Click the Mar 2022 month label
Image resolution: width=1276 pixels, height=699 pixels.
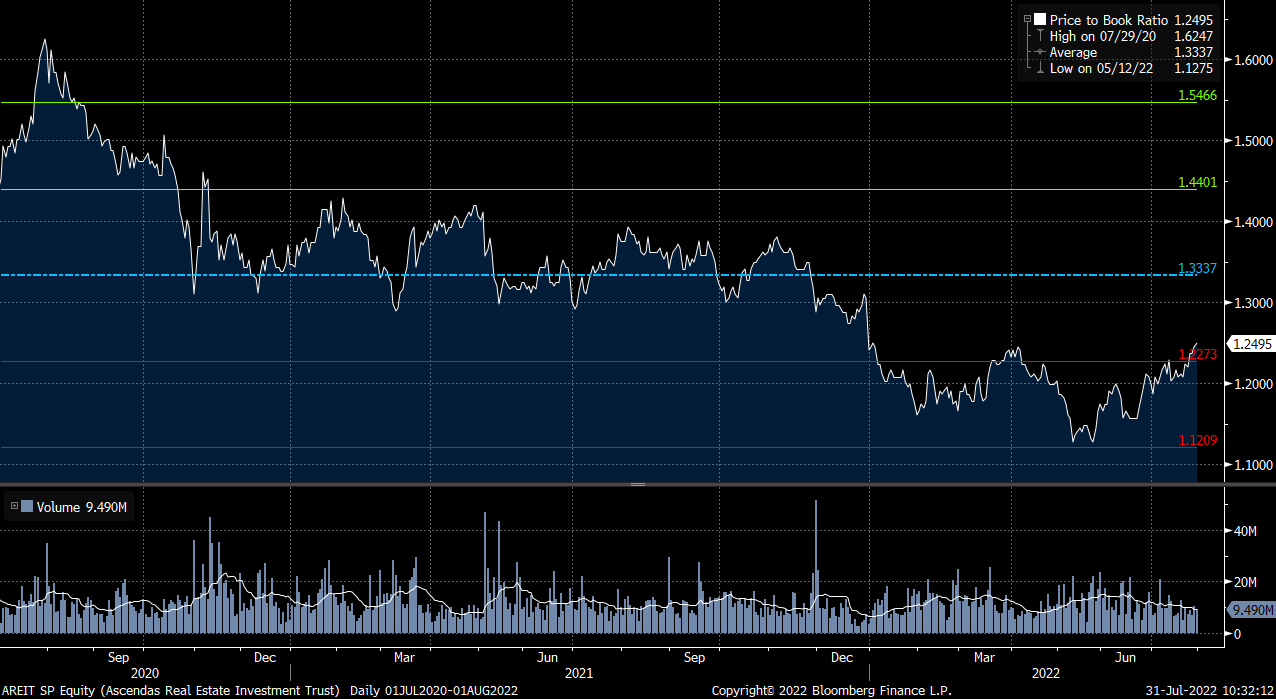[985, 658]
